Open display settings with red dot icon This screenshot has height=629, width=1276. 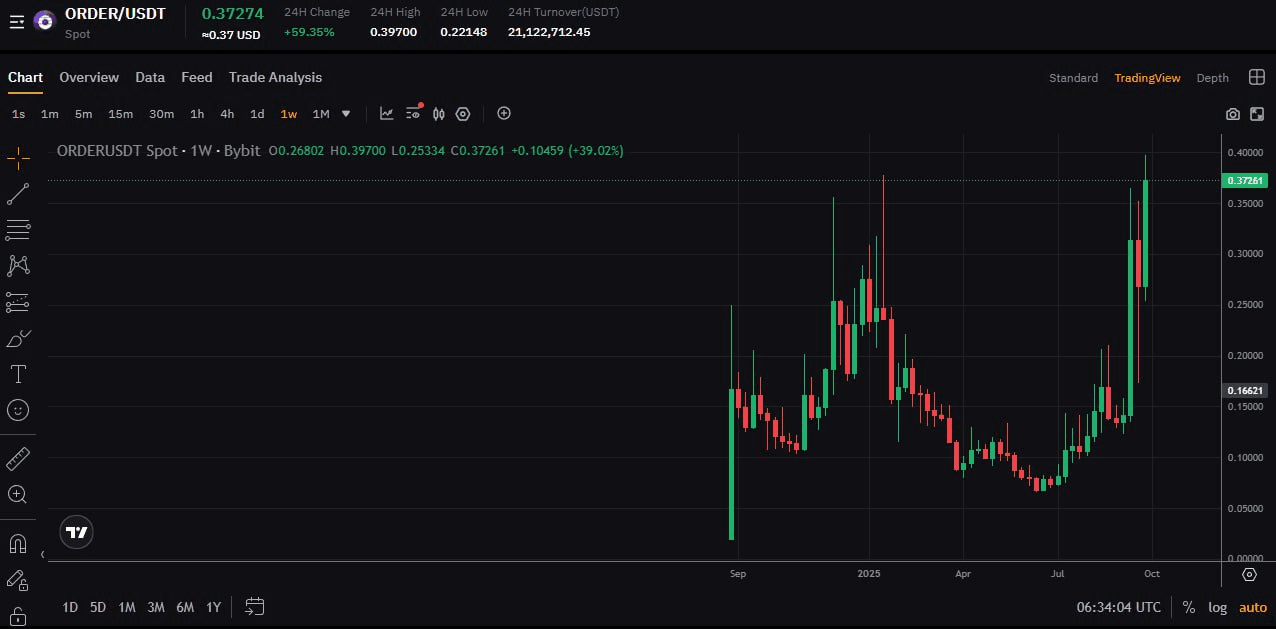414,113
